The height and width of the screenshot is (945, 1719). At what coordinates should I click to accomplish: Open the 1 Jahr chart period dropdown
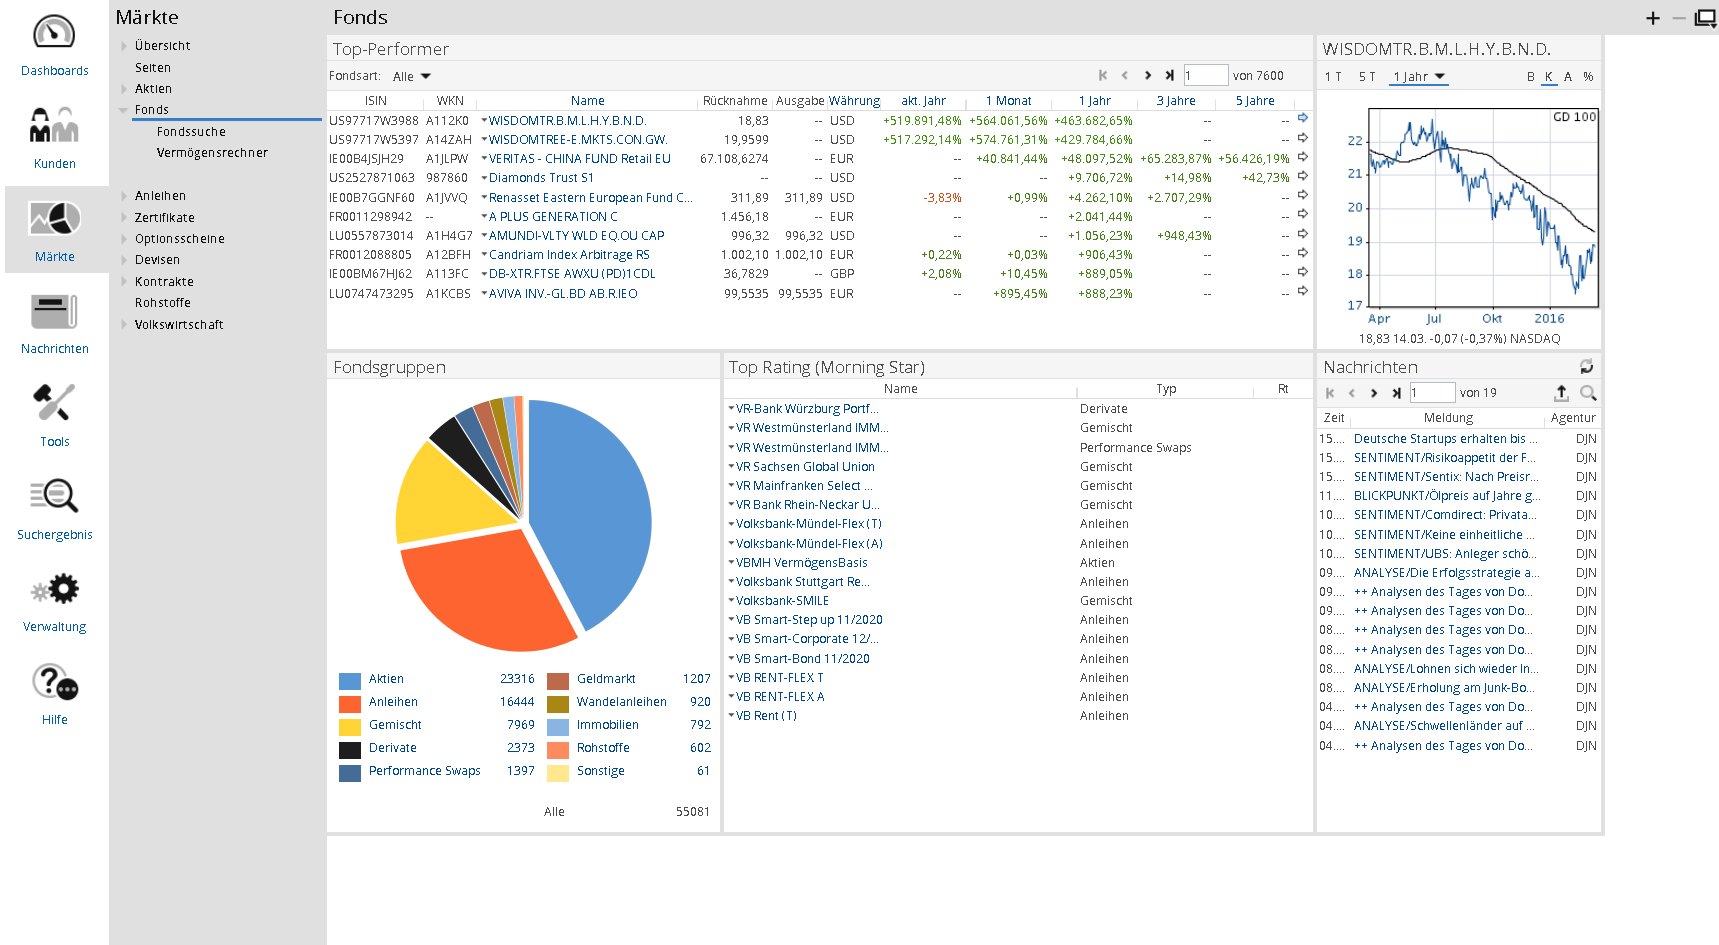[1419, 77]
